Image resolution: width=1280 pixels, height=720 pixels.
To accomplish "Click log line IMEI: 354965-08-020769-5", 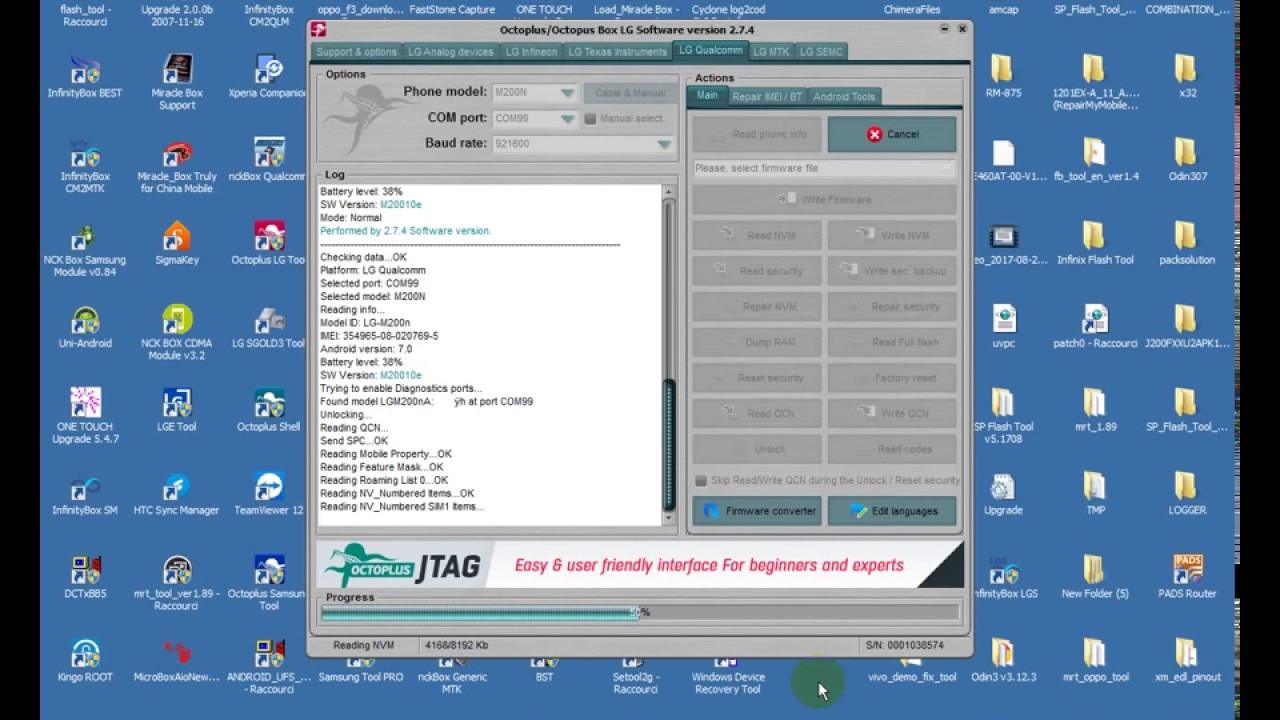I will click(x=379, y=336).
